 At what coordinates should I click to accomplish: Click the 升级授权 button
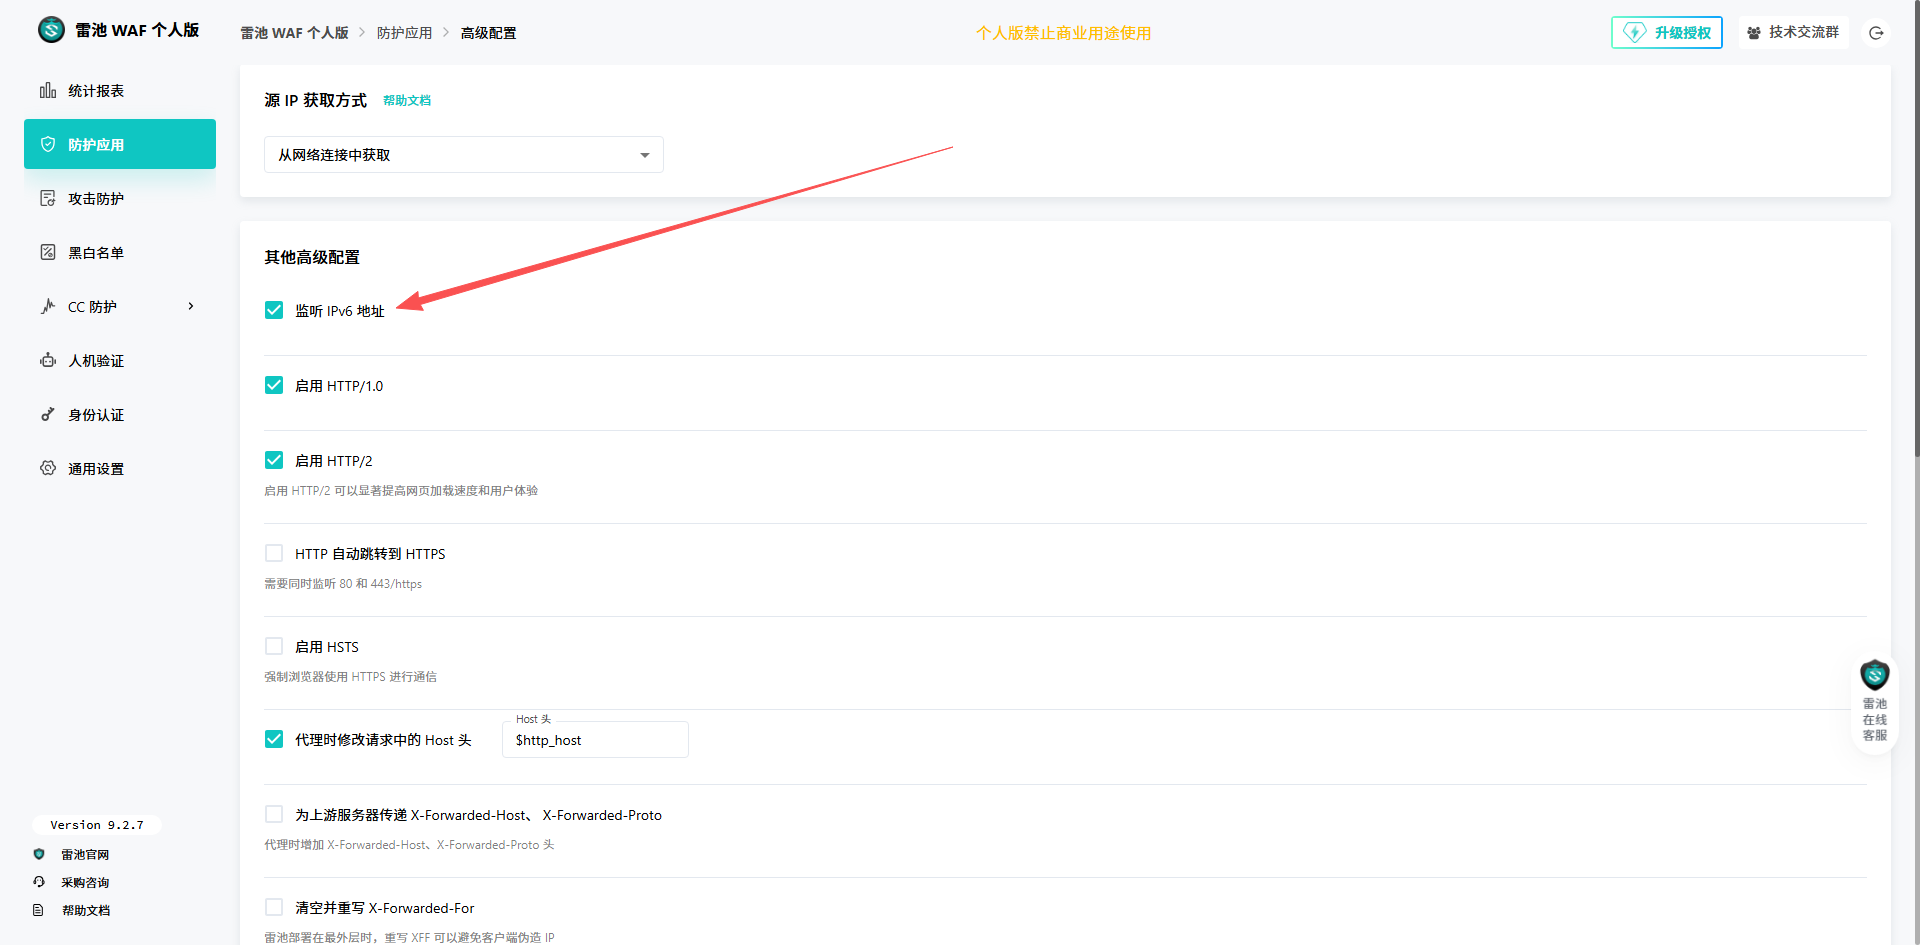pyautogui.click(x=1666, y=33)
